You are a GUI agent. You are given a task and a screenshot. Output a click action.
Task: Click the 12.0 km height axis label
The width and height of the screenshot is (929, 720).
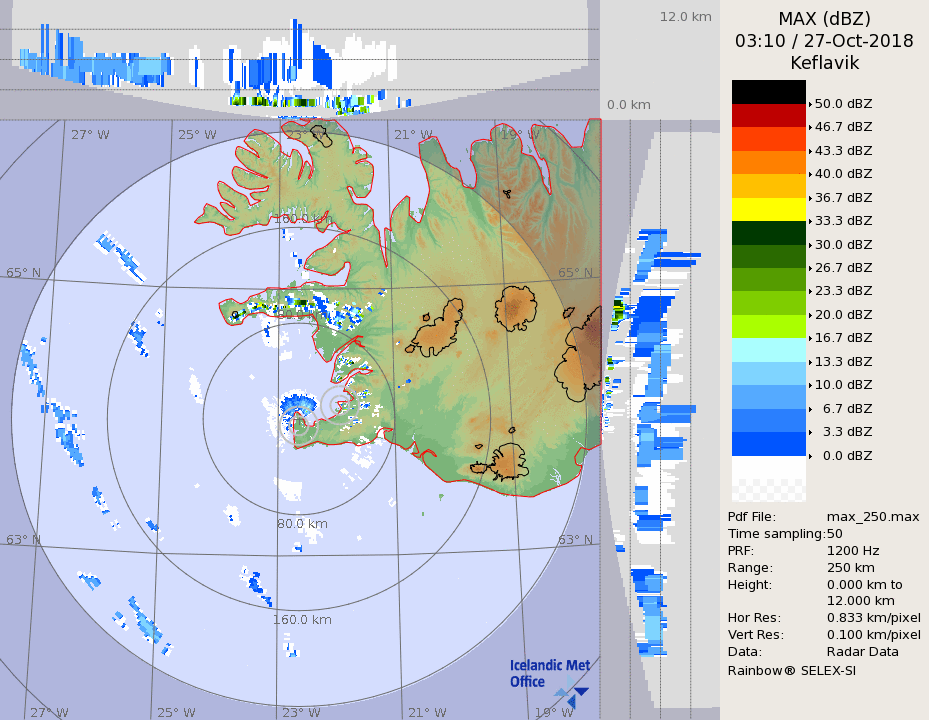tap(685, 16)
